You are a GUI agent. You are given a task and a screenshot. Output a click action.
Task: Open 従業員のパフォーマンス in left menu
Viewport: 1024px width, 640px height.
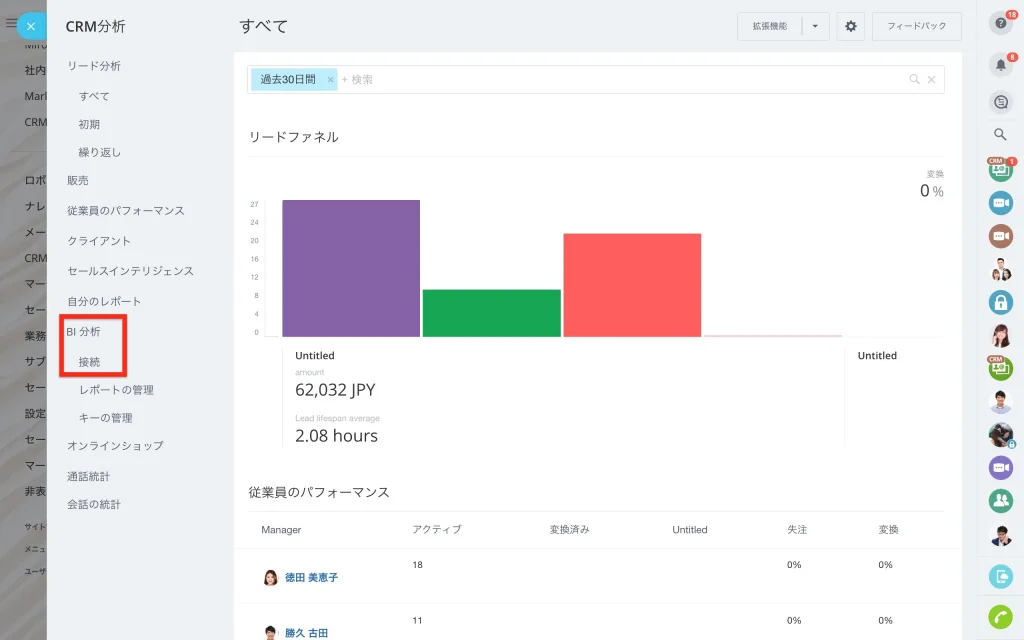point(125,211)
